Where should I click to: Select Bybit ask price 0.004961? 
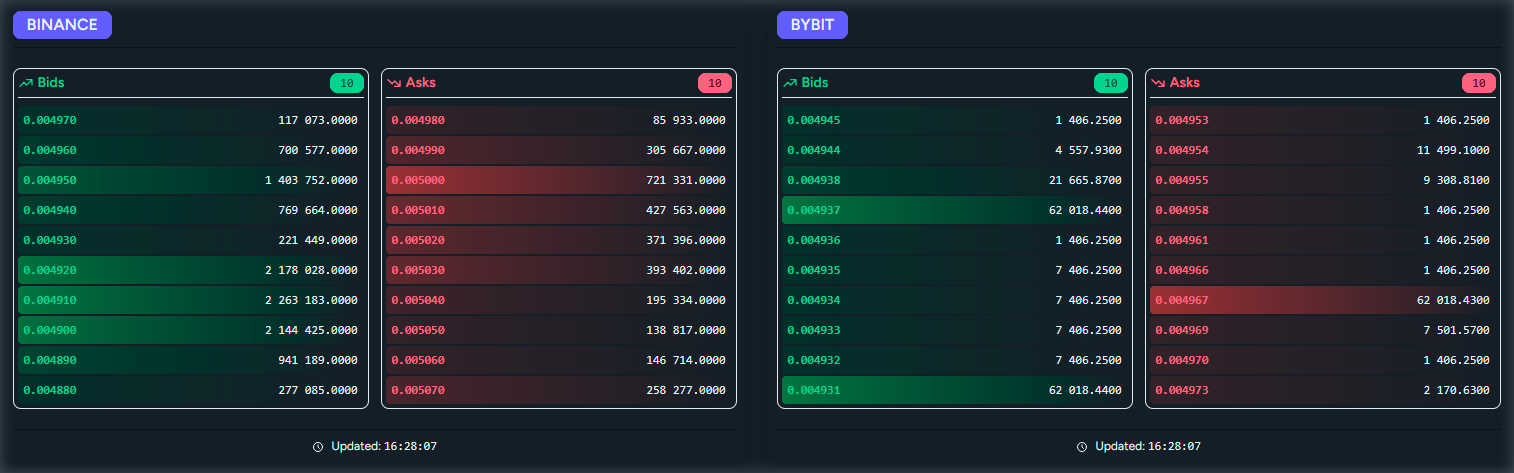click(1182, 240)
